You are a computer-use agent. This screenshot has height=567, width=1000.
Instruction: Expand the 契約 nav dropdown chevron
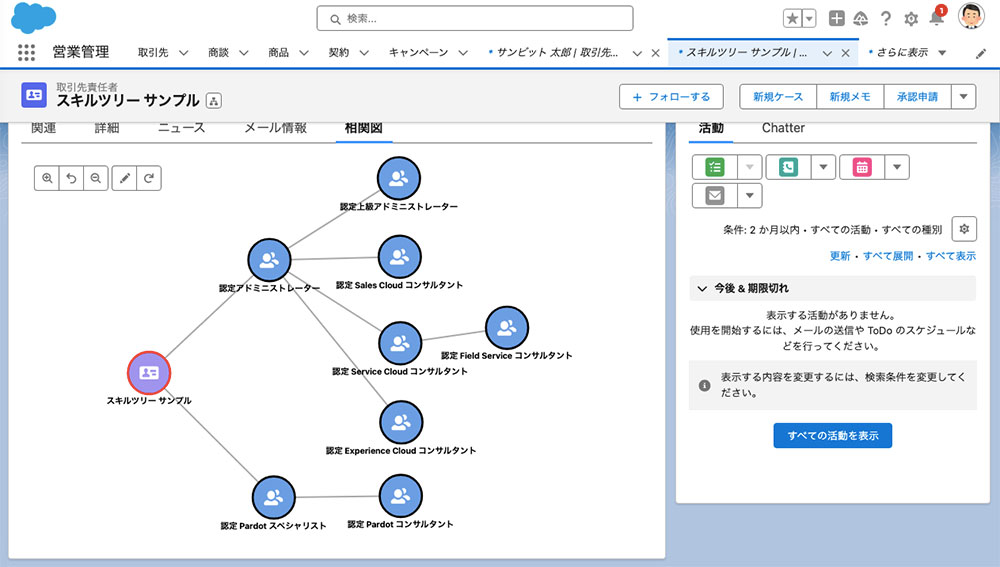coord(364,53)
